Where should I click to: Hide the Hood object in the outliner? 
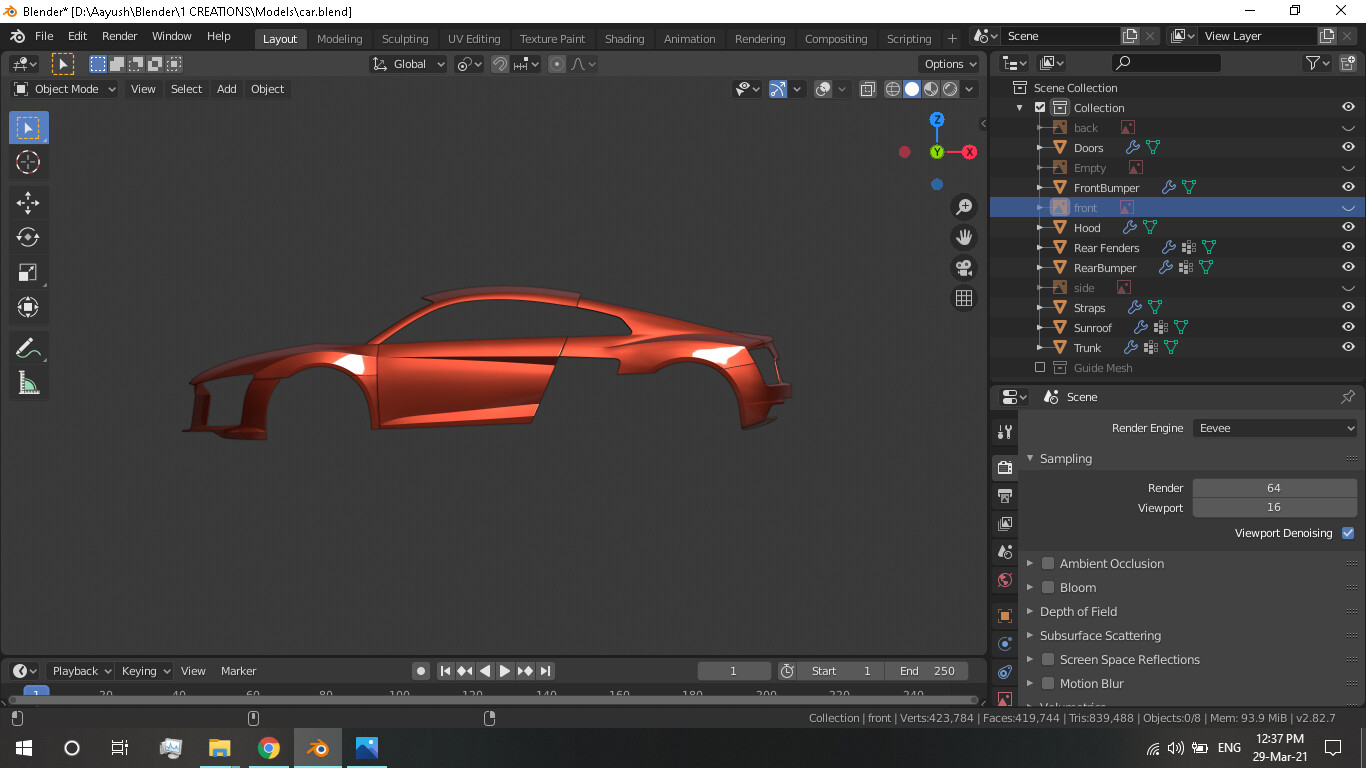(1348, 227)
